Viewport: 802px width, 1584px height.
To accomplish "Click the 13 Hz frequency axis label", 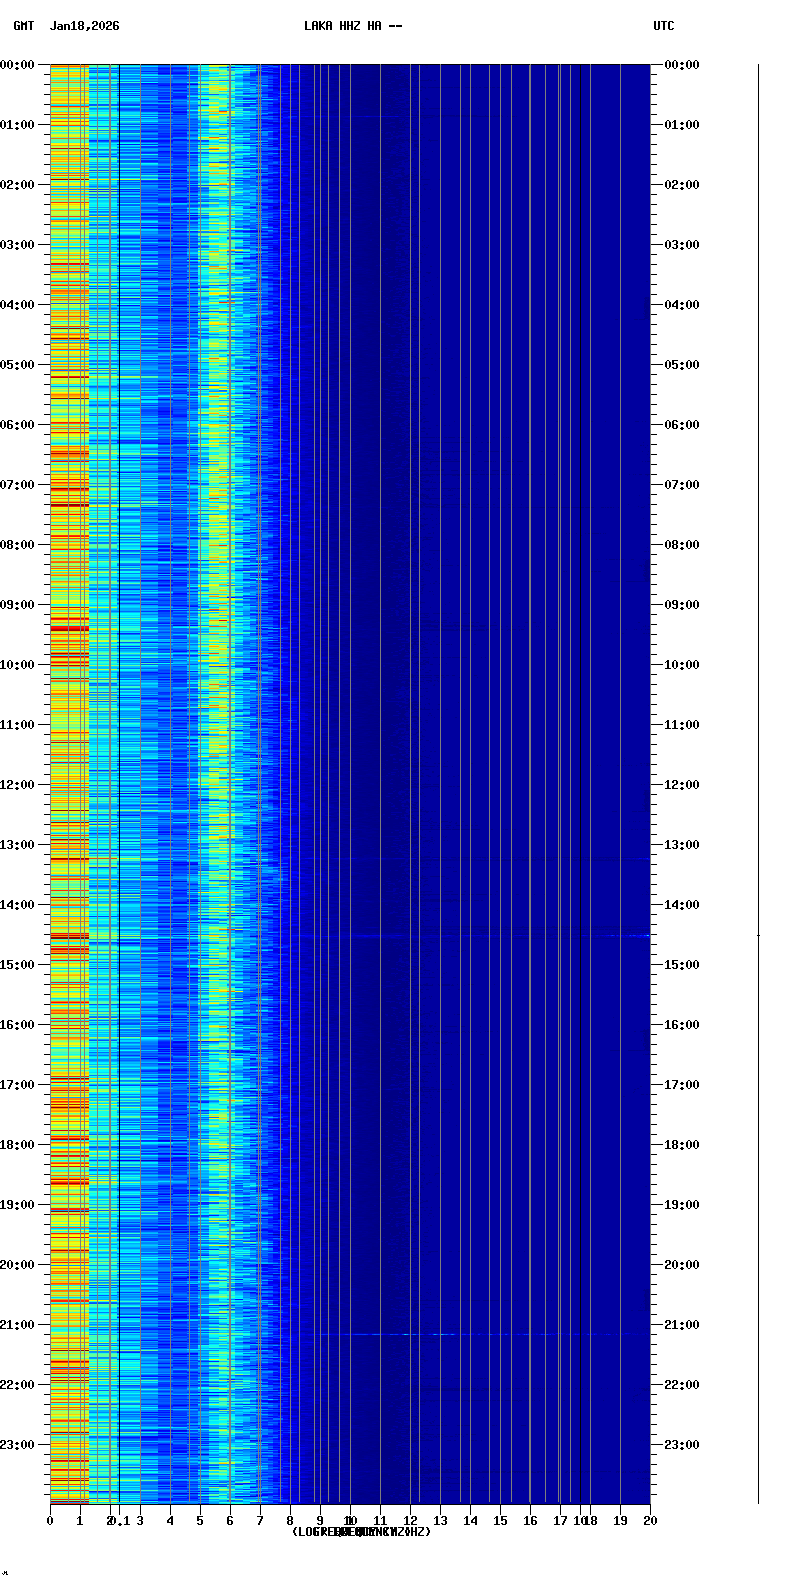I will tap(440, 1521).
